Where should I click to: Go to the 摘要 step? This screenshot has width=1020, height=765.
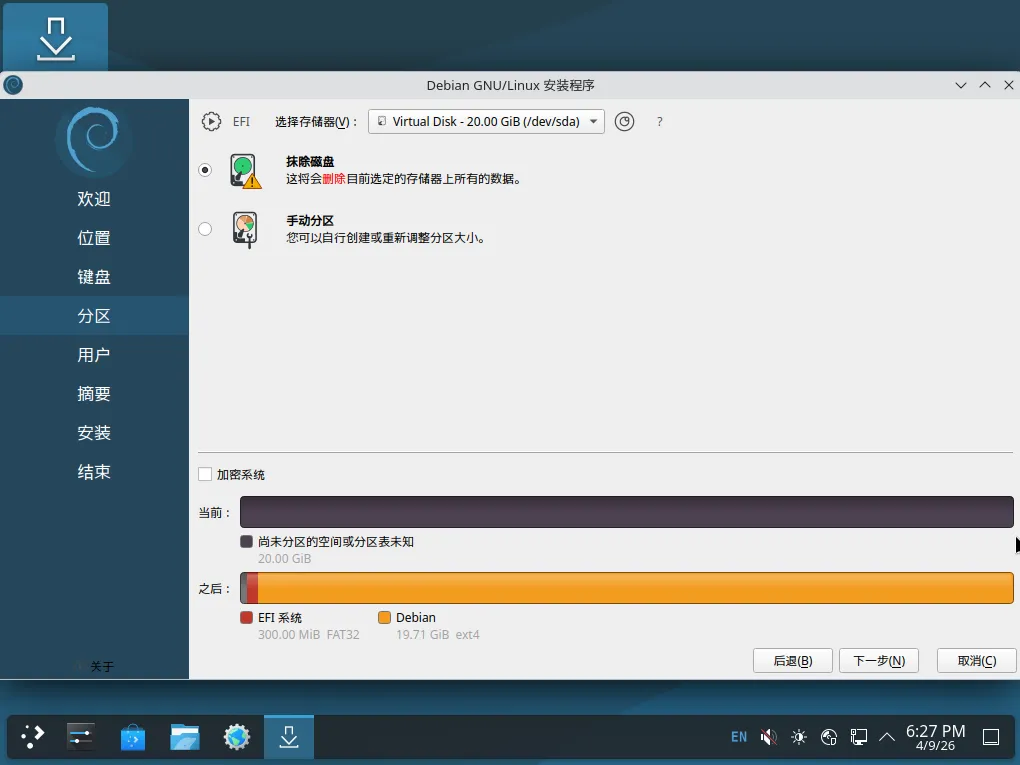point(94,394)
